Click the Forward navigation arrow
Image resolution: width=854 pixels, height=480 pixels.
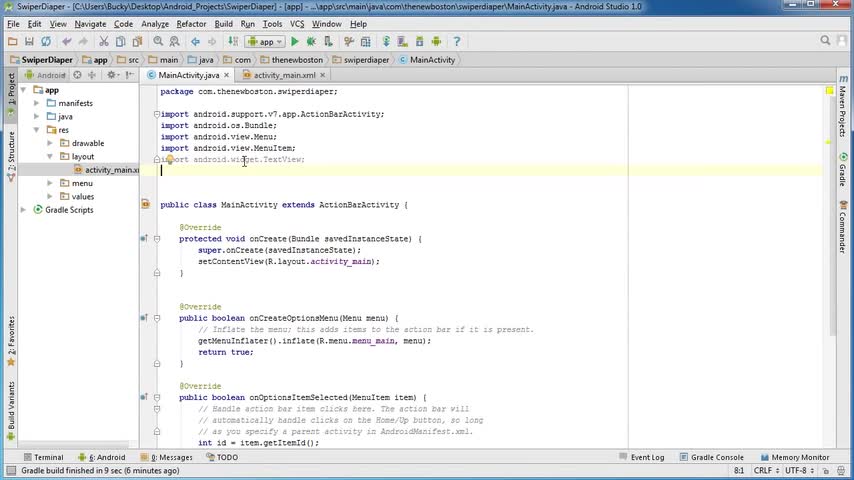click(212, 41)
